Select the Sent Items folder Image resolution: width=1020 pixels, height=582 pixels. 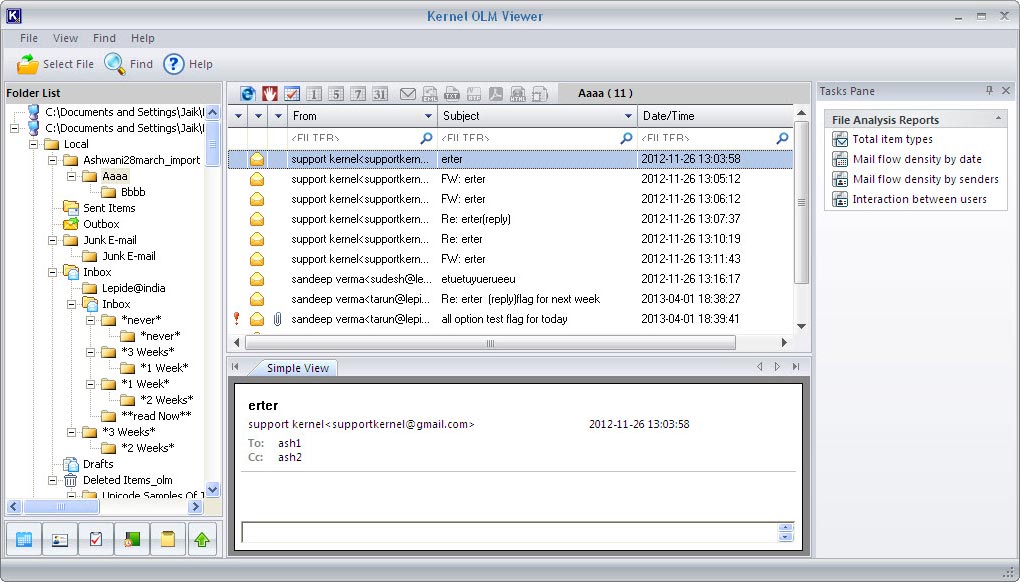109,208
